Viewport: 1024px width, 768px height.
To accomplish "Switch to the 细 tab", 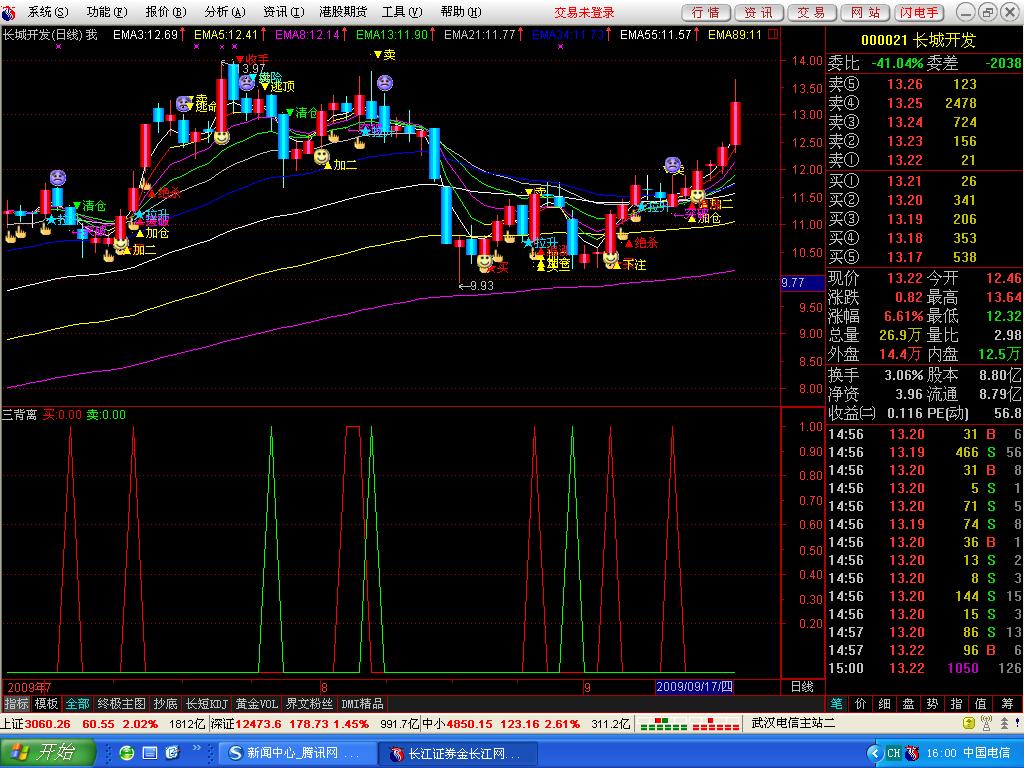I will 884,703.
